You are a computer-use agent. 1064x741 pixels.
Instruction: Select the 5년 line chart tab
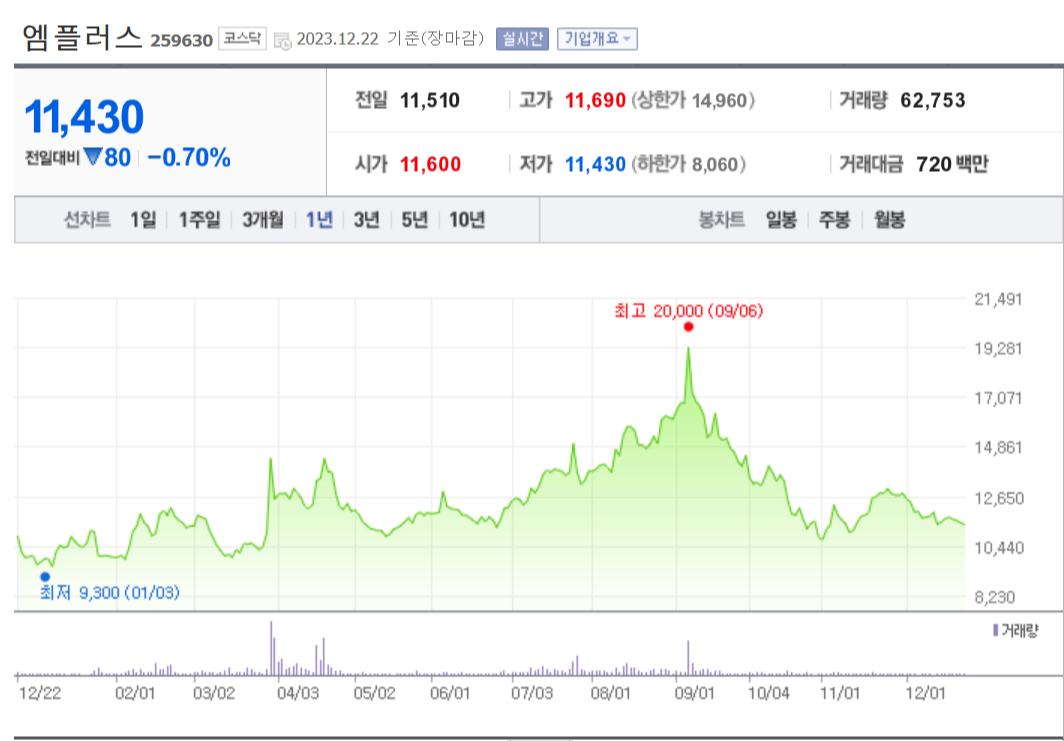(415, 220)
